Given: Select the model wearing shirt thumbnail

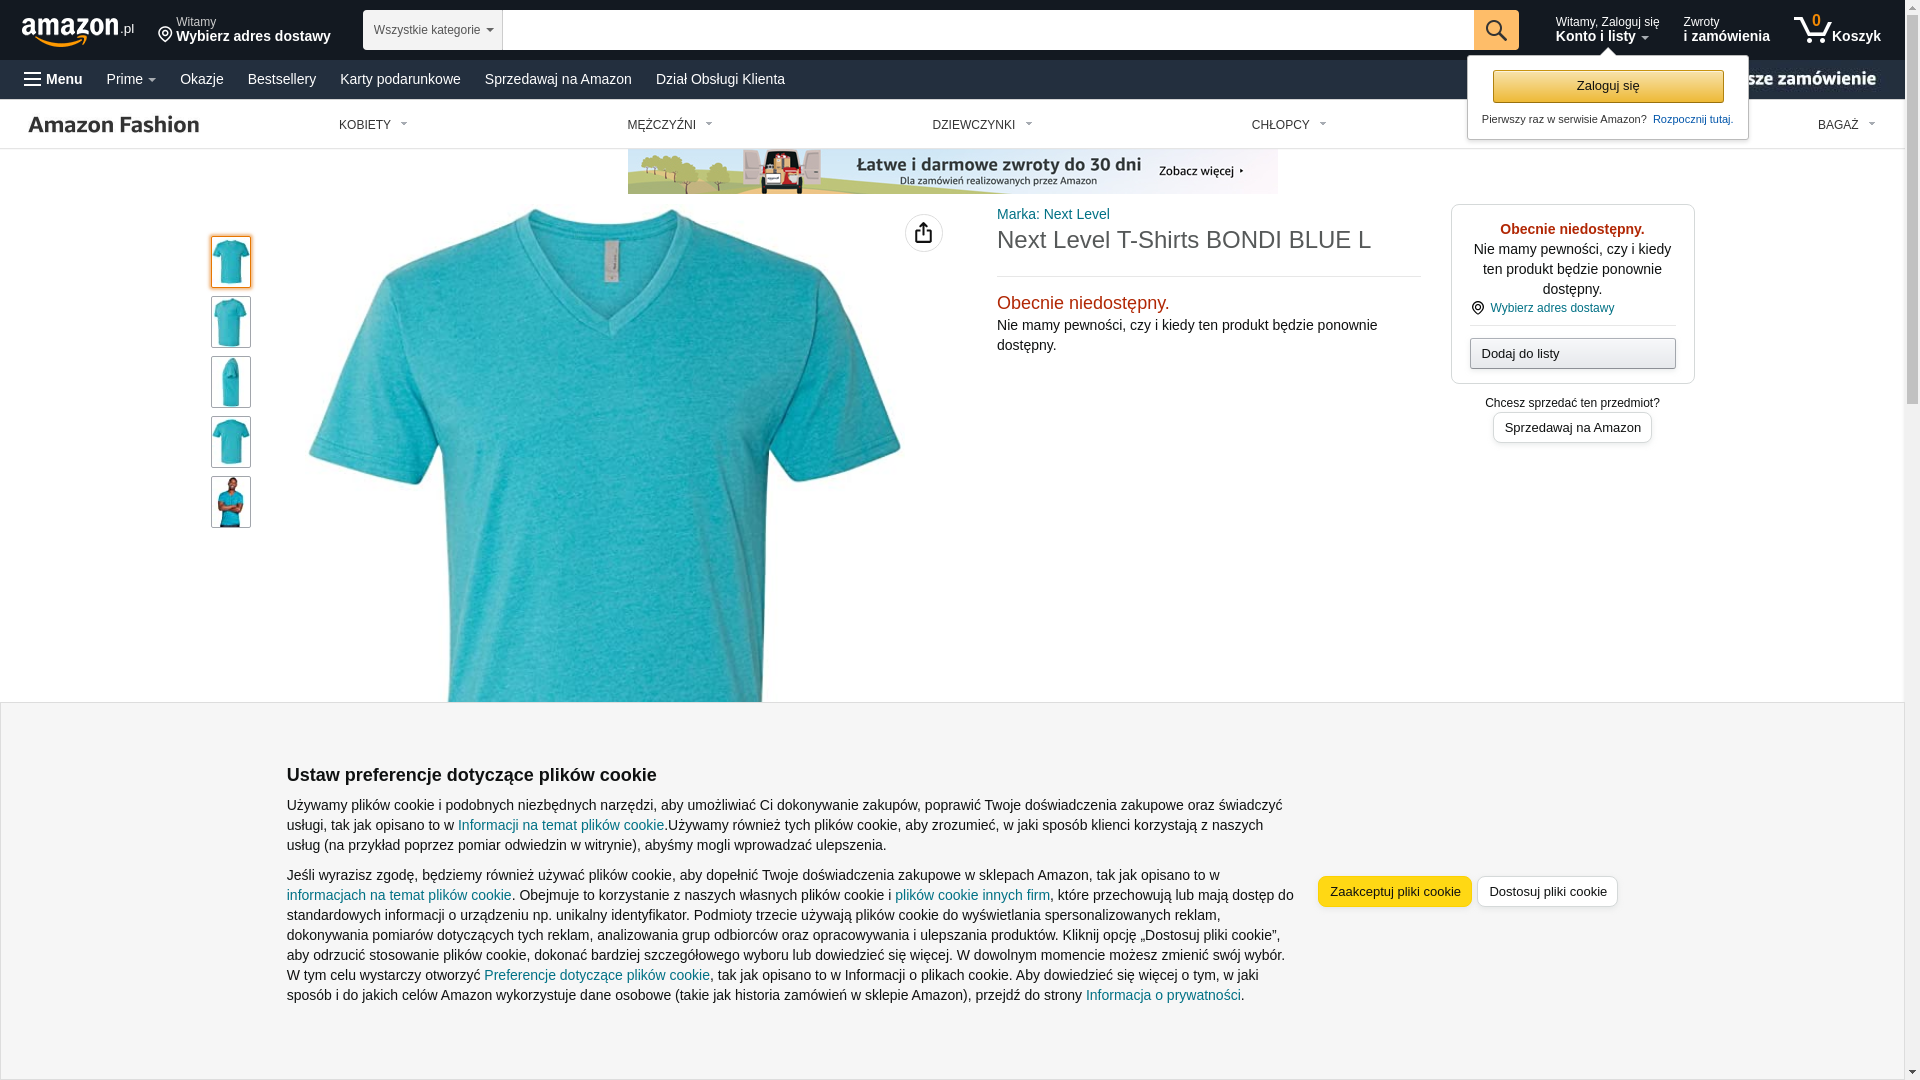Looking at the screenshot, I should tap(231, 502).
